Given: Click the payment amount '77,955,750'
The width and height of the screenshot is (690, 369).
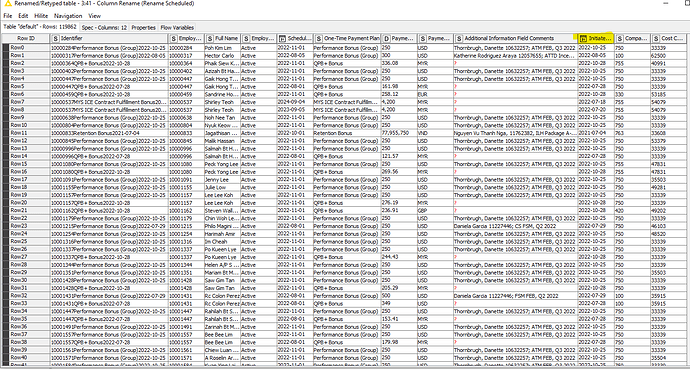Looking at the screenshot, I should 399,133.
